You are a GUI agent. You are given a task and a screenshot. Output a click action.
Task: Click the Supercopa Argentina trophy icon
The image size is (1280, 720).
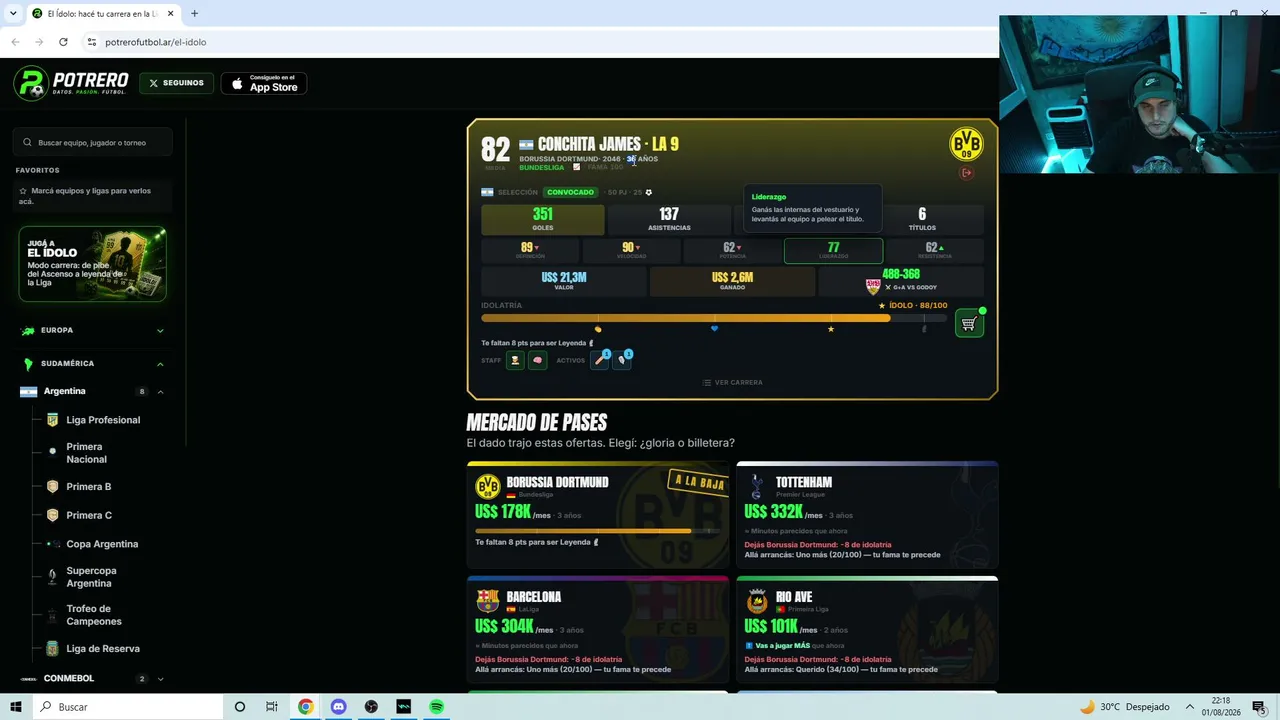point(52,577)
